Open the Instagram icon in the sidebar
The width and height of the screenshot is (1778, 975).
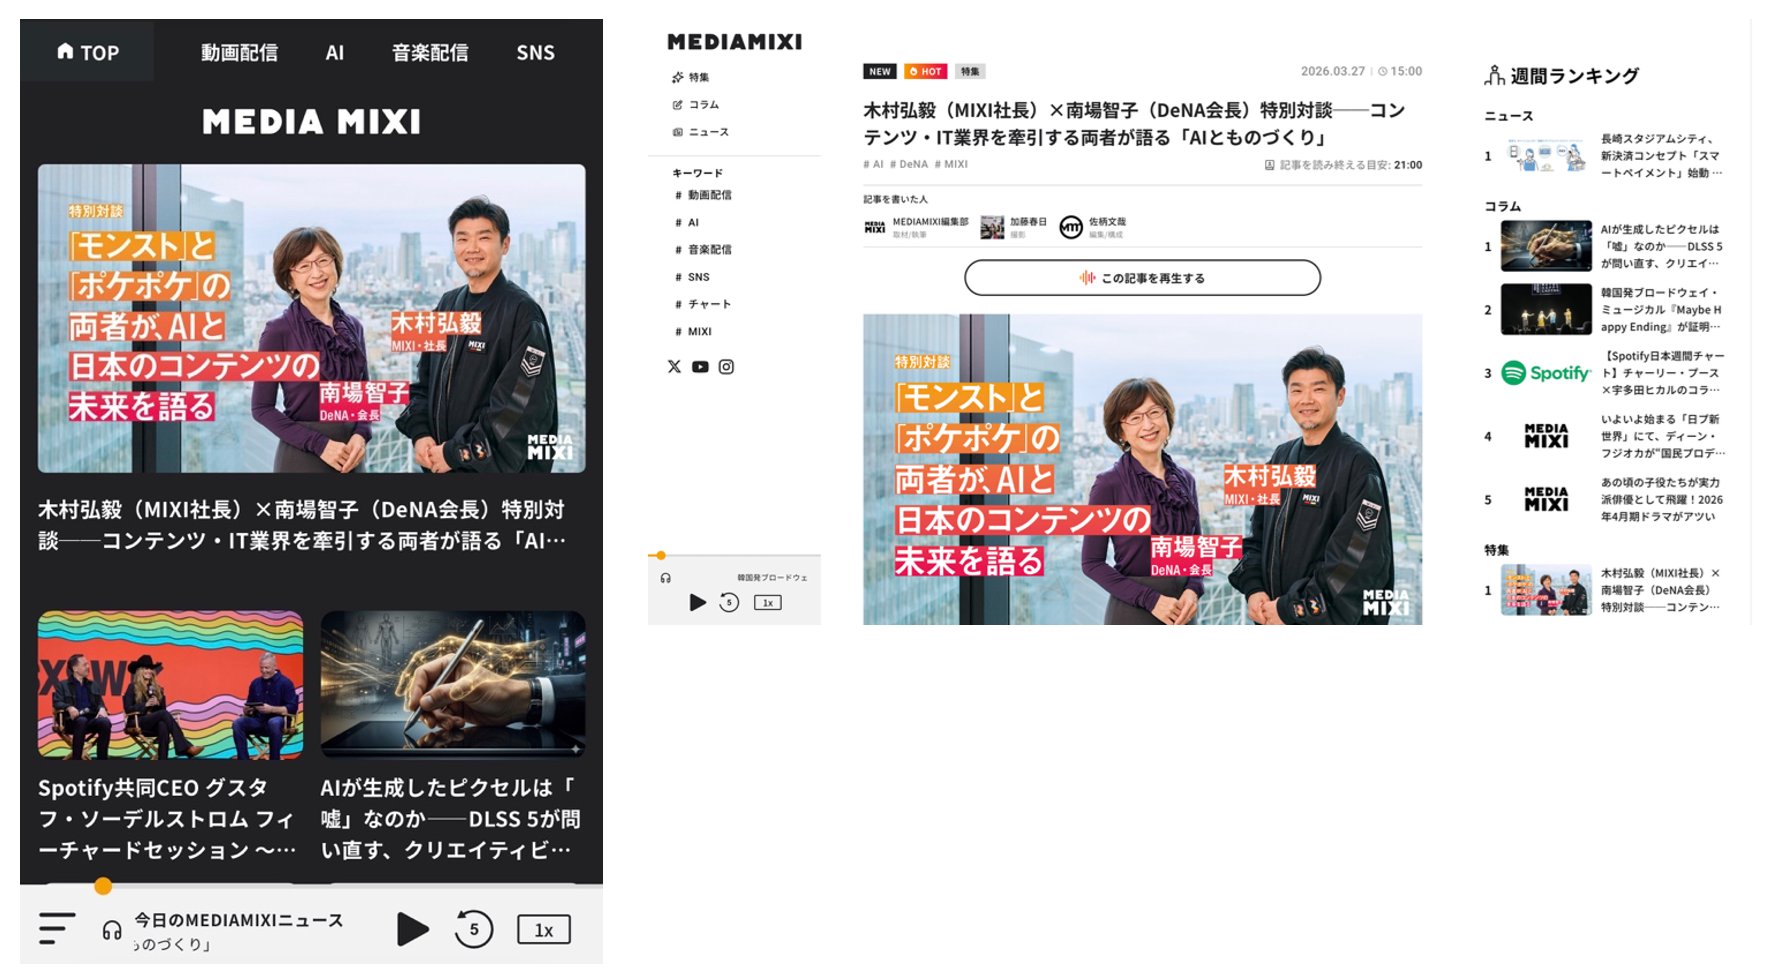coord(726,367)
